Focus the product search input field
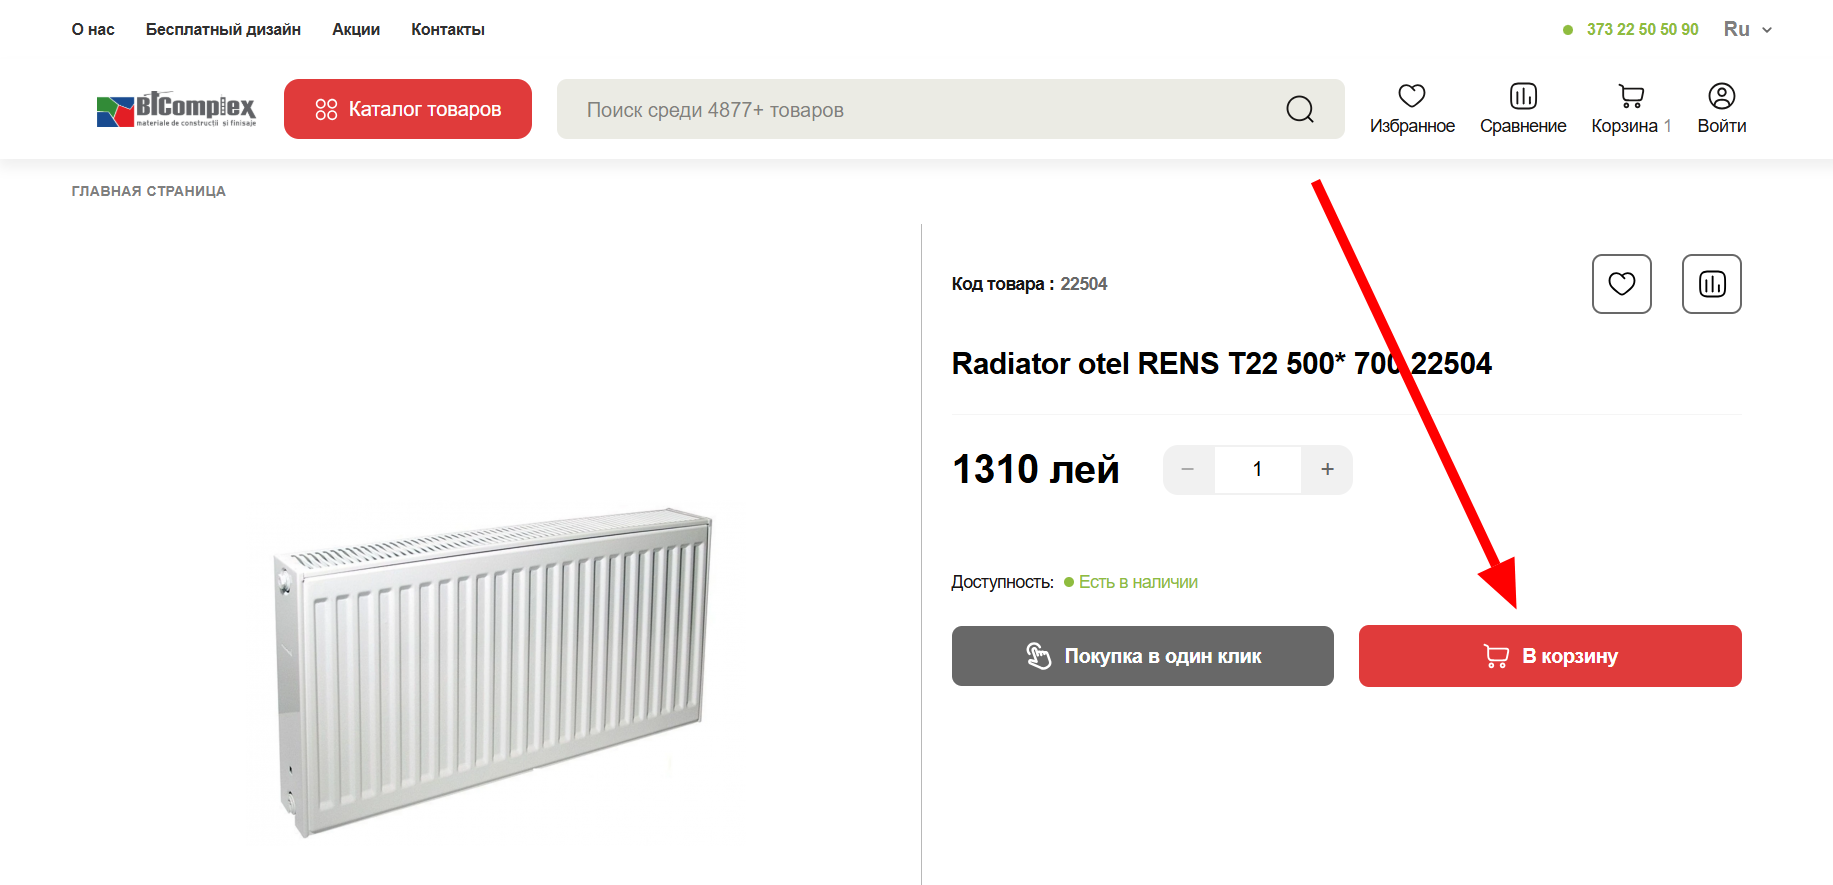 click(920, 109)
